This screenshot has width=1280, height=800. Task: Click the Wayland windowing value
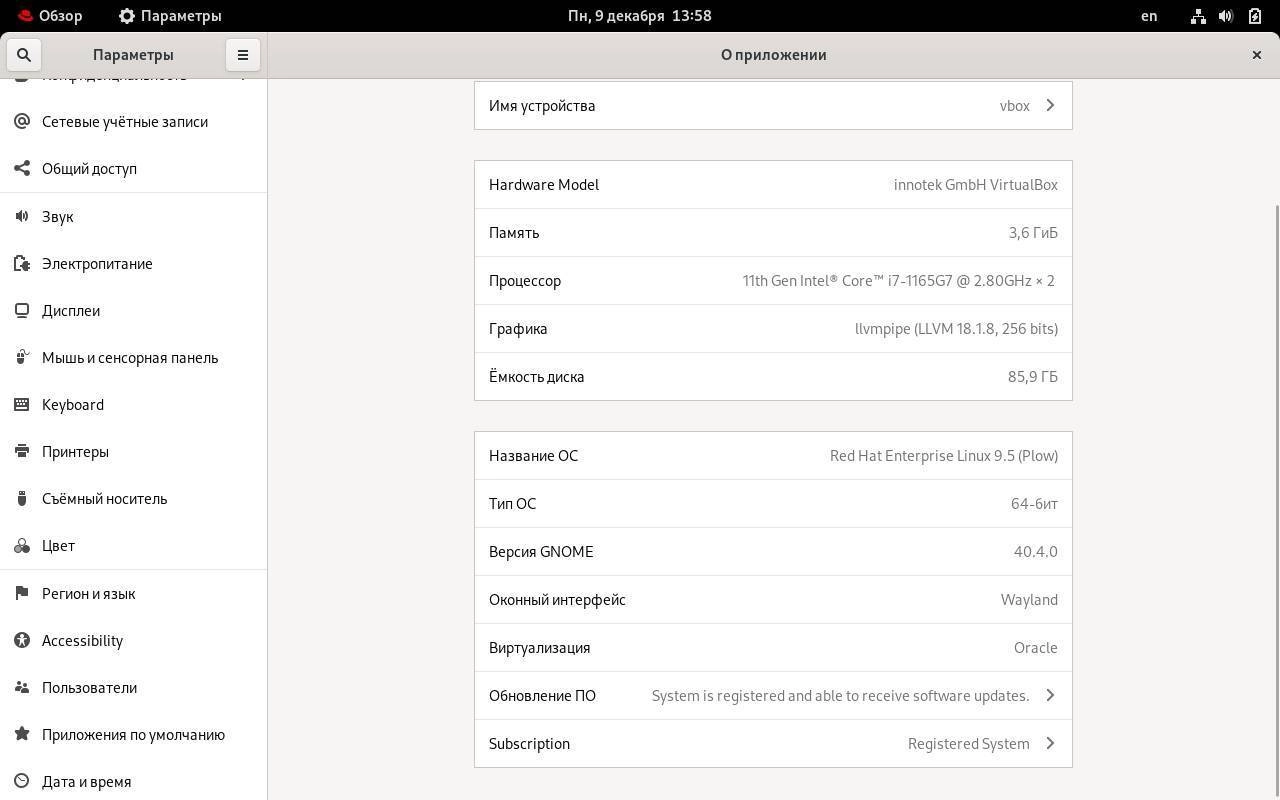[x=1029, y=599]
